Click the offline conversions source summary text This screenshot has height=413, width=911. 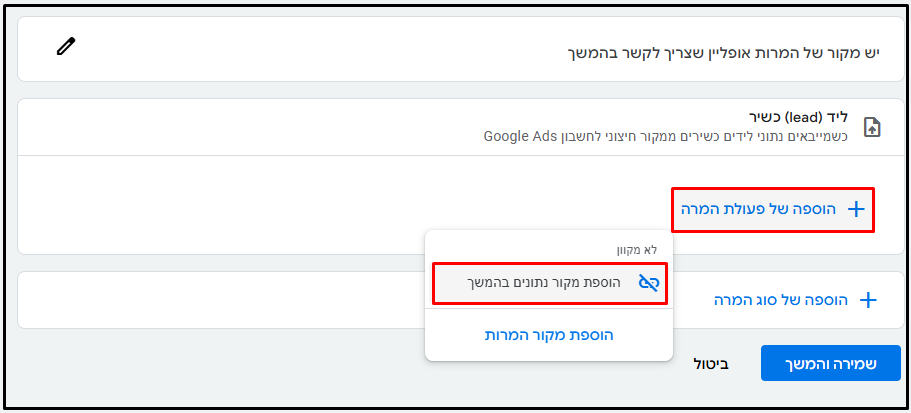pyautogui.click(x=723, y=53)
